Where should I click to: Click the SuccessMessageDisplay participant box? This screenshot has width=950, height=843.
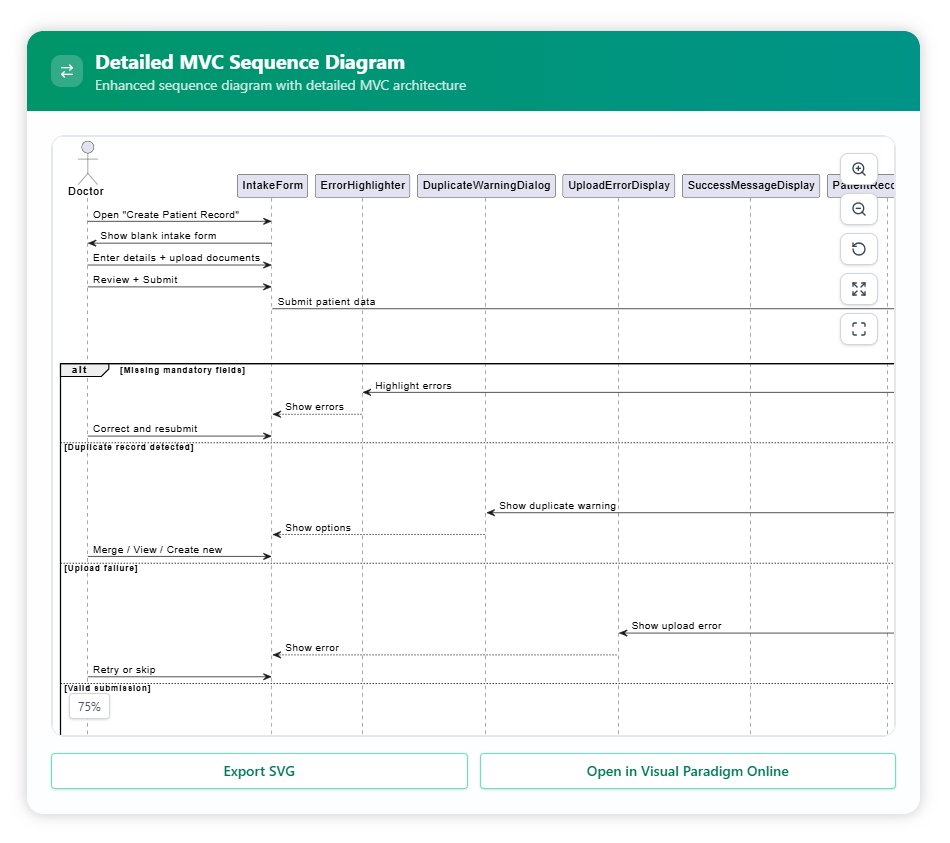[x=751, y=185]
